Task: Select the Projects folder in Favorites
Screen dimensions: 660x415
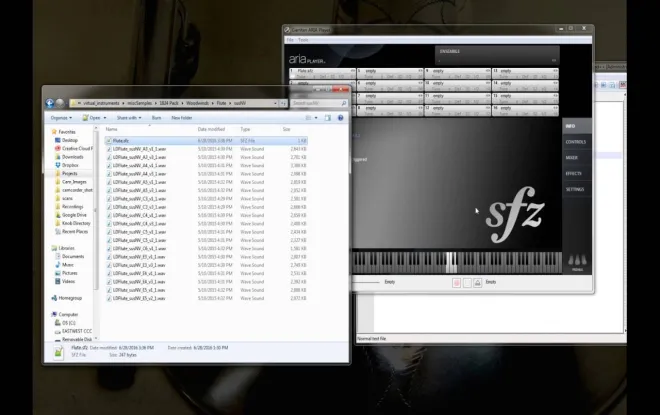Action: [x=69, y=173]
